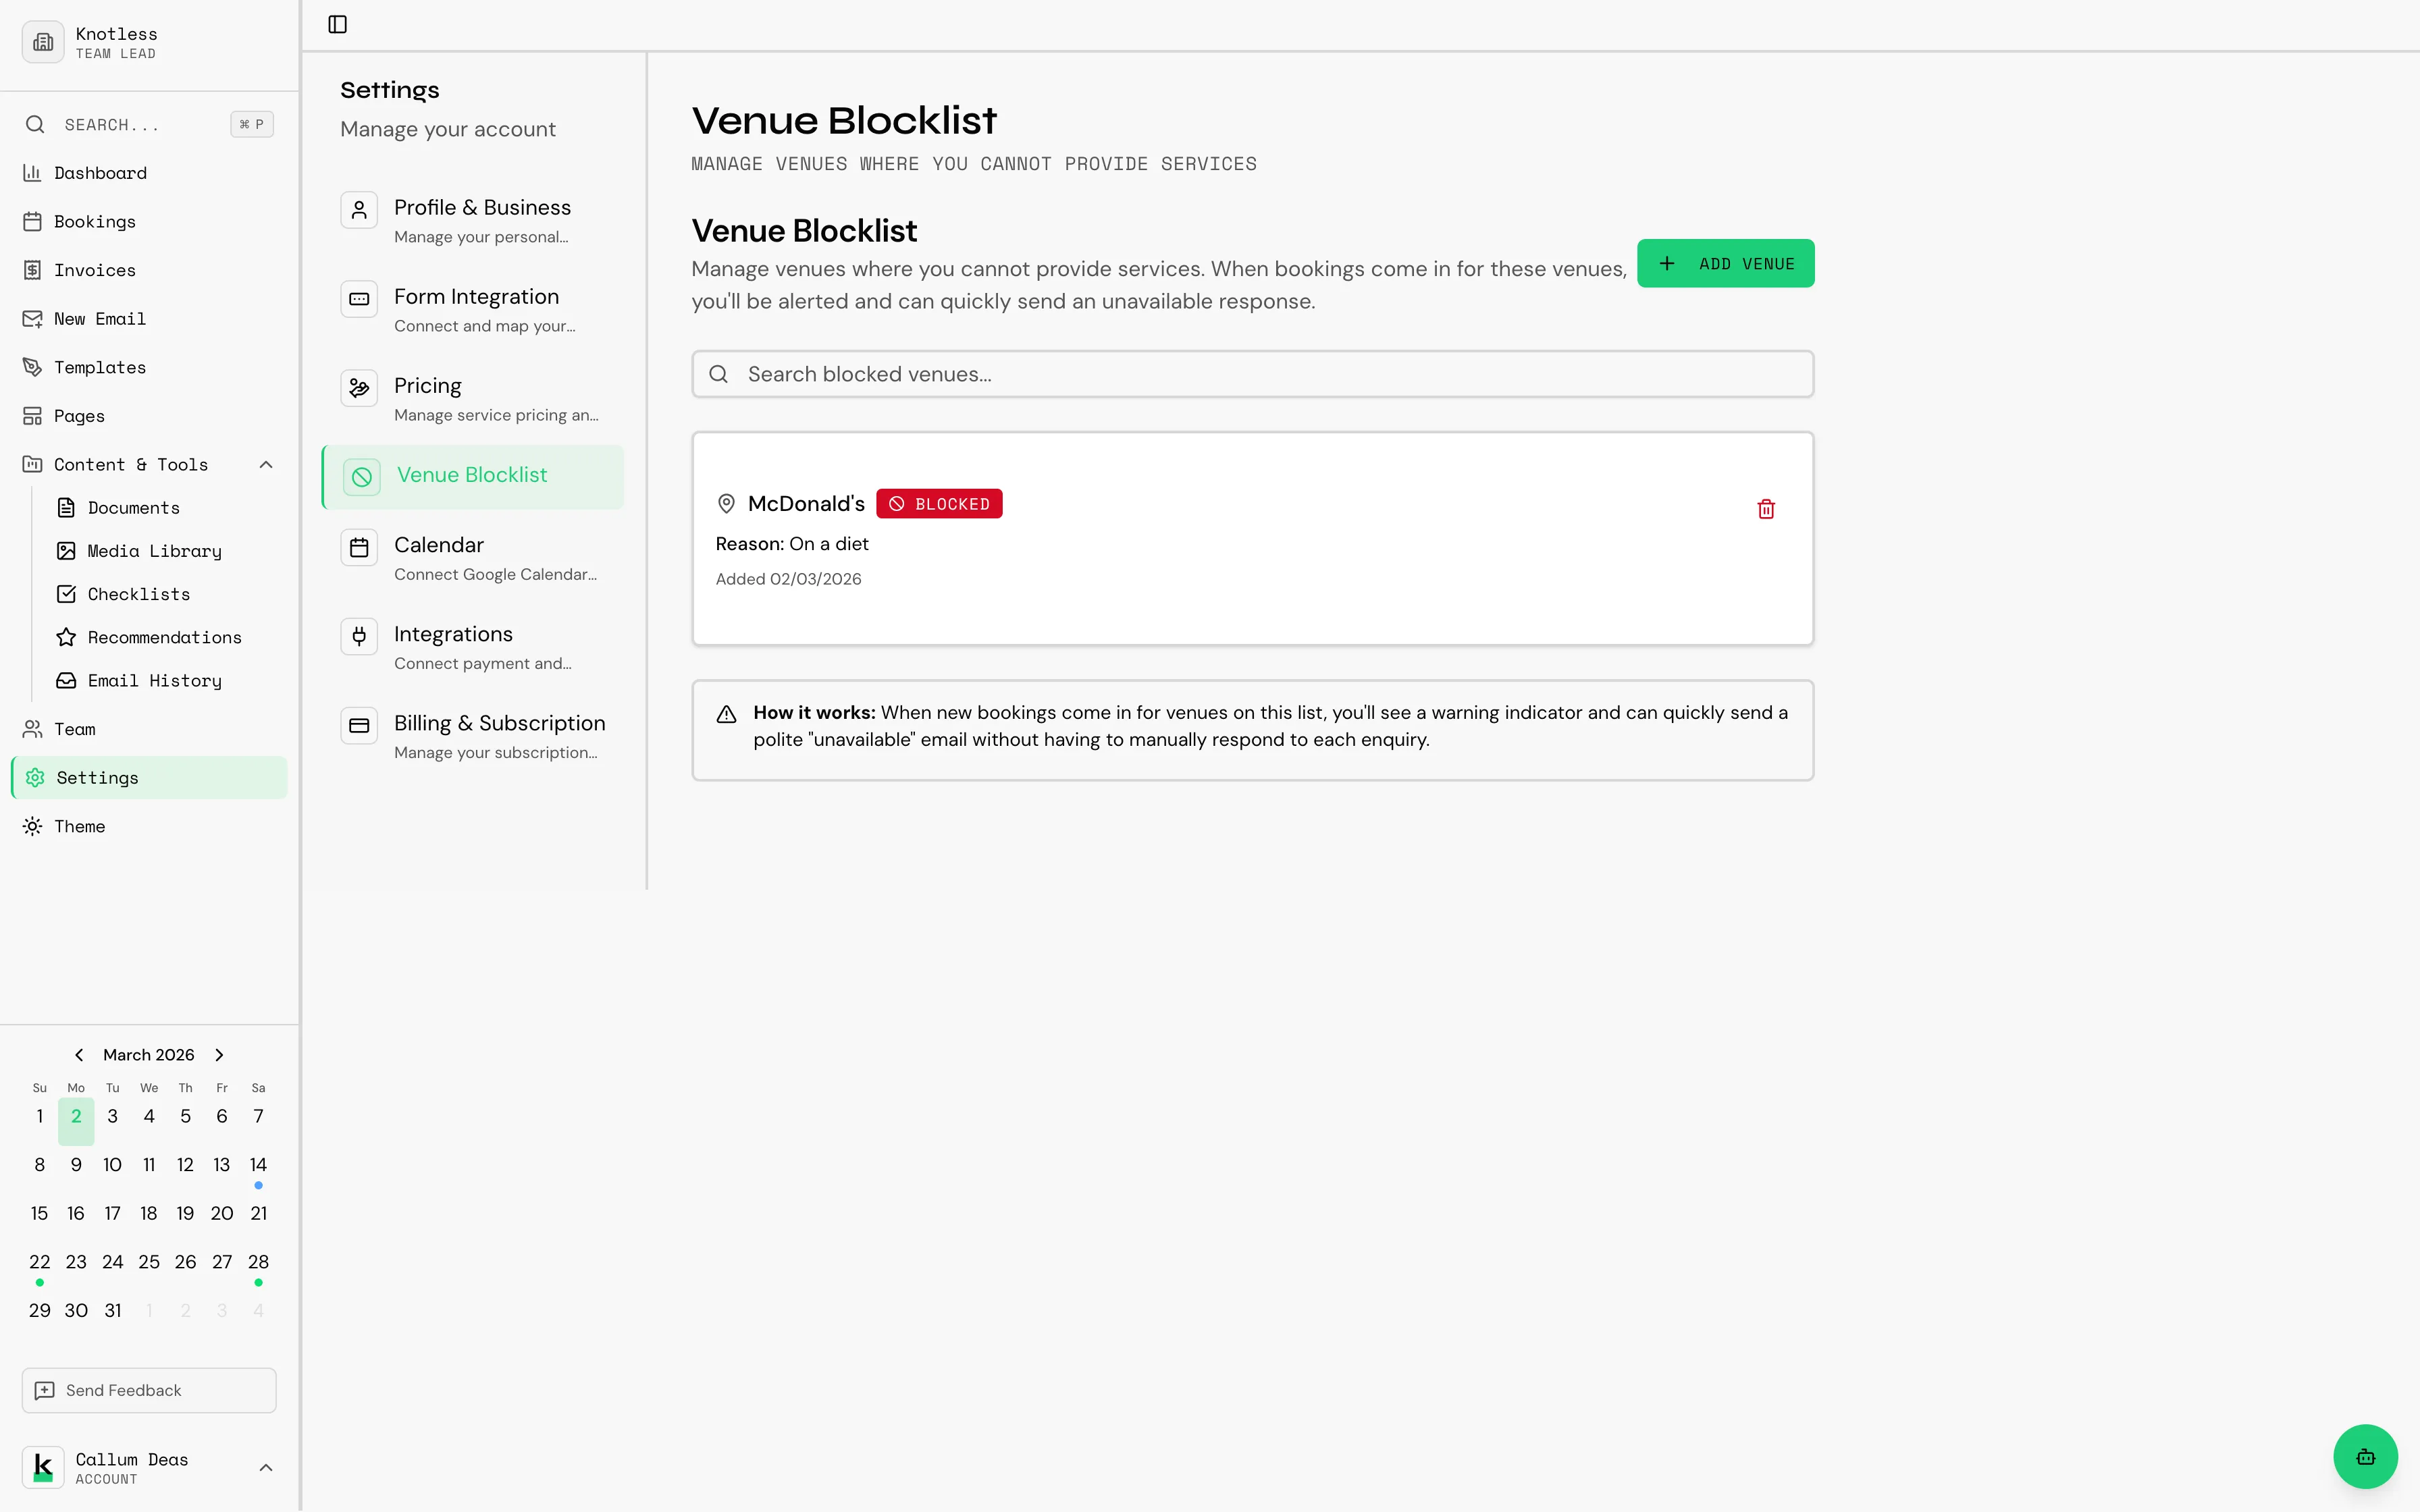Open the Dashboard panel from sidebar
The height and width of the screenshot is (1512, 2420).
[100, 173]
